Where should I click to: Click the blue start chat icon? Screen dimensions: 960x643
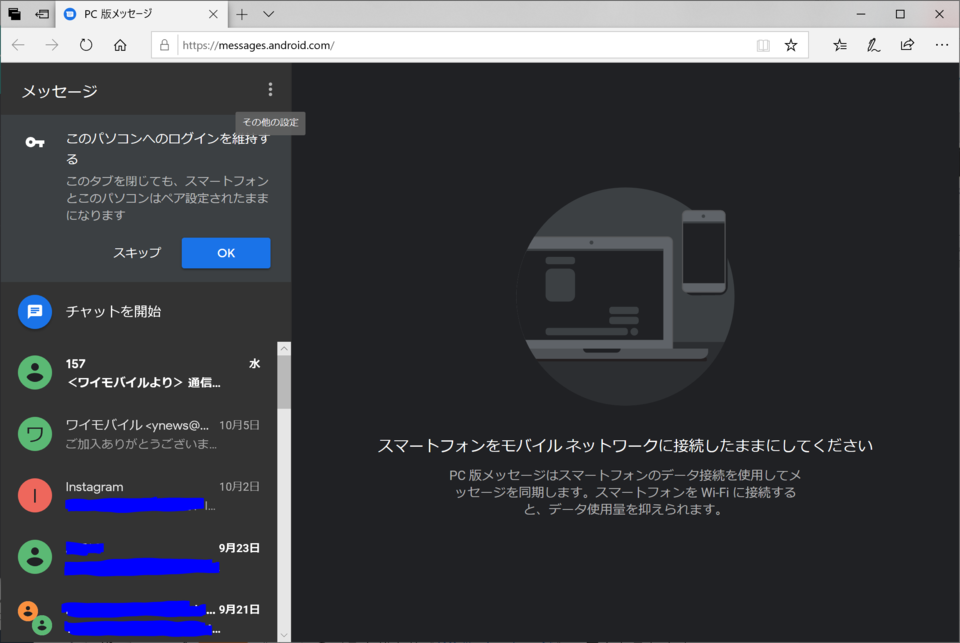tap(35, 312)
